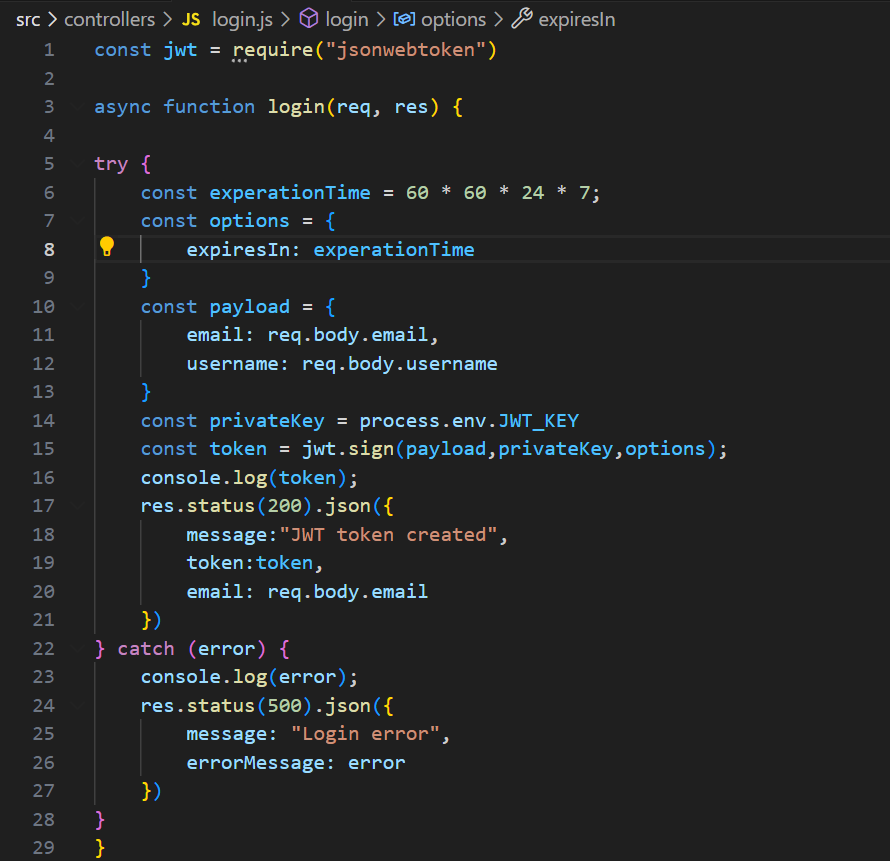
Task: Select the 'options' breadcrumb item
Action: [454, 20]
